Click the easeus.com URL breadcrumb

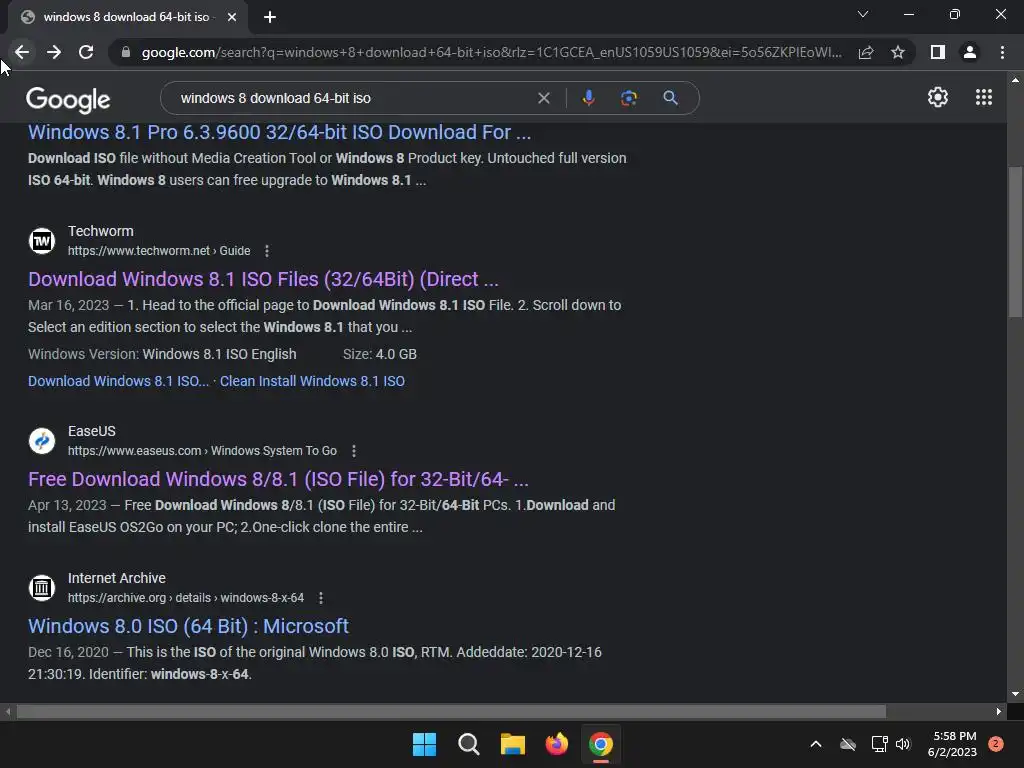[202, 451]
